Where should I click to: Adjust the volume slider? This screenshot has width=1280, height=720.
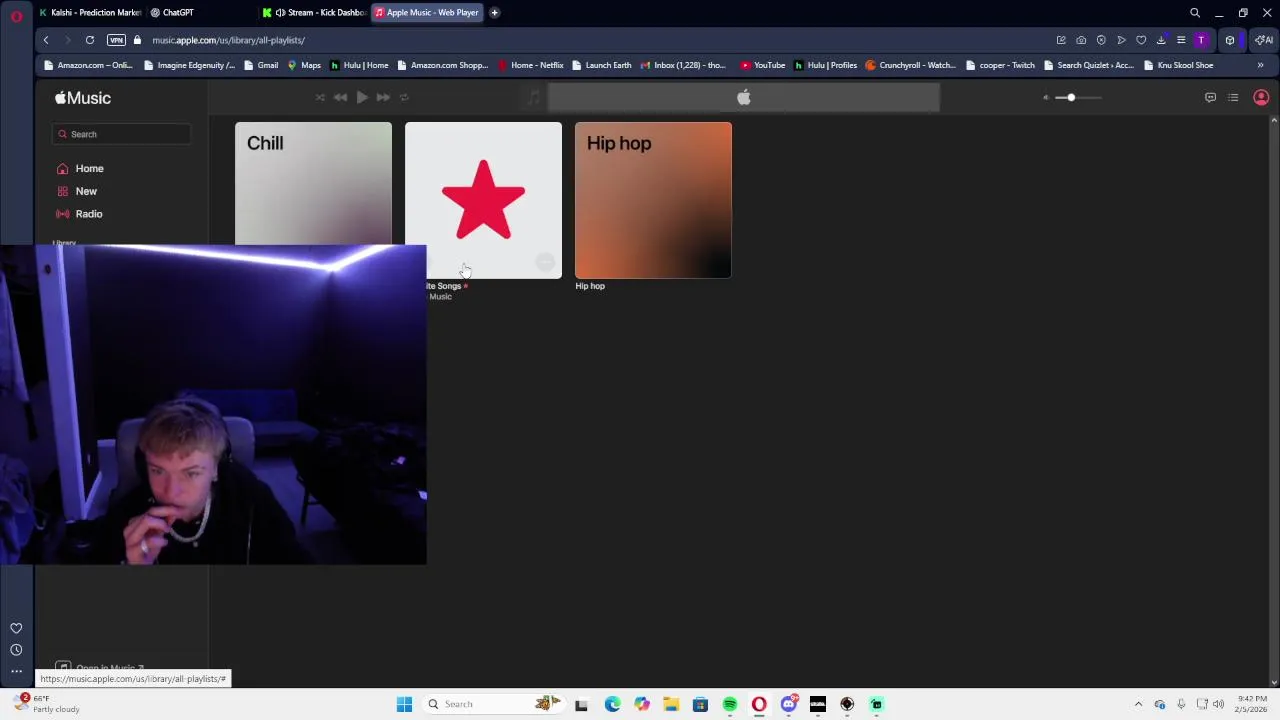tap(1078, 97)
